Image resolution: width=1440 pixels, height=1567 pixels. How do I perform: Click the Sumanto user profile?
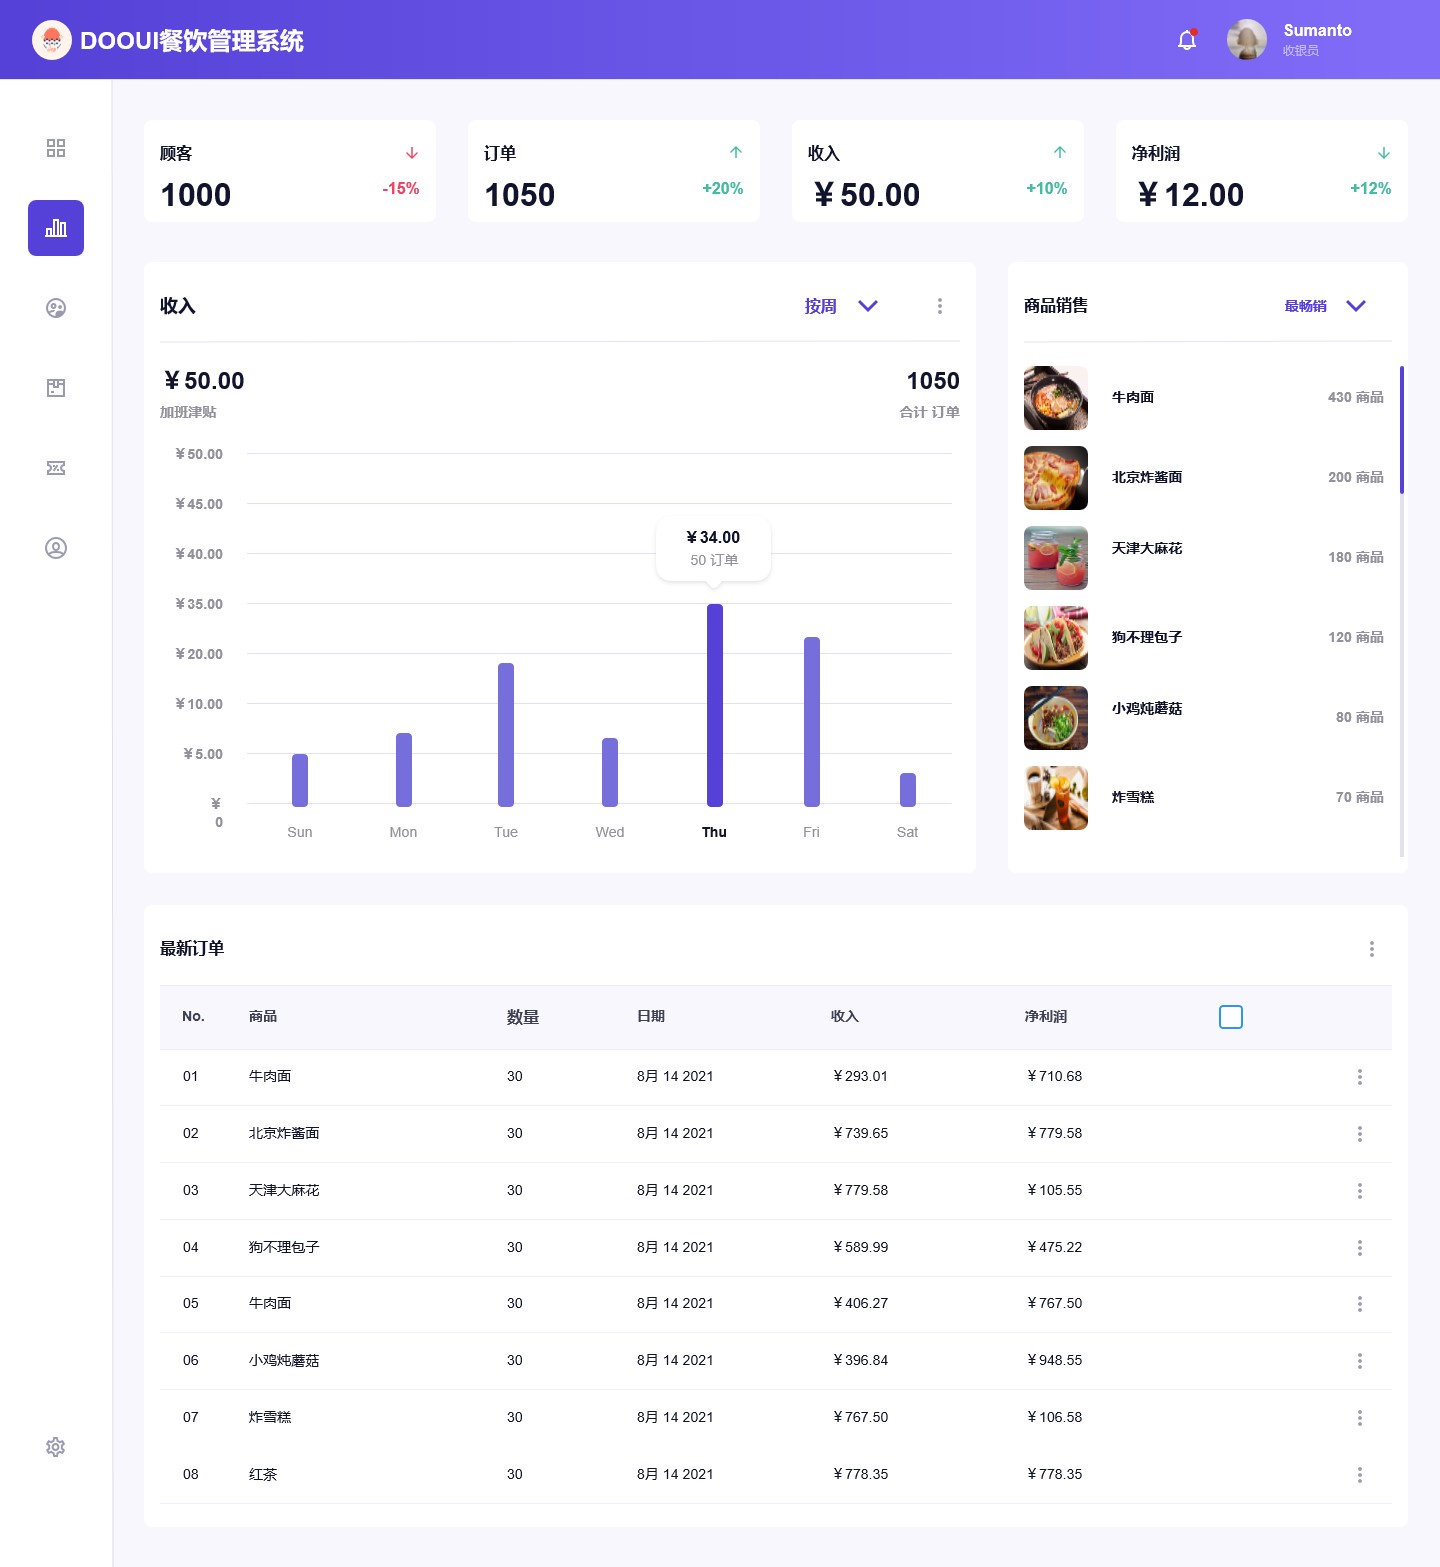[1290, 40]
